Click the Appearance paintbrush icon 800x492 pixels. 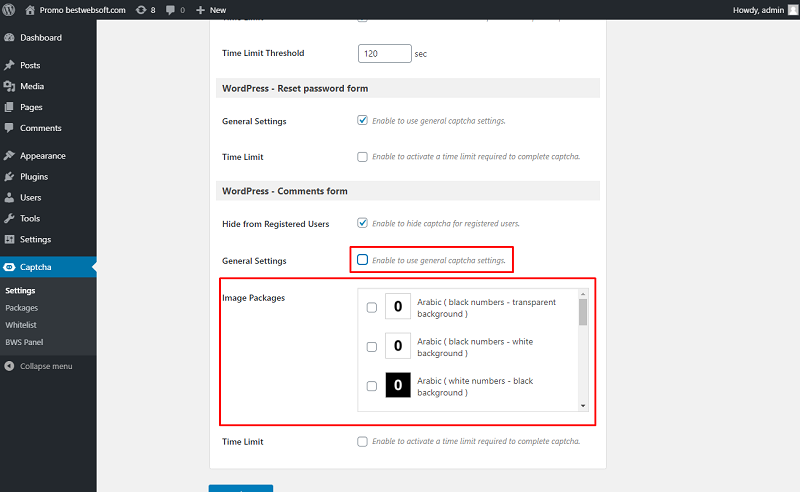[x=9, y=155]
